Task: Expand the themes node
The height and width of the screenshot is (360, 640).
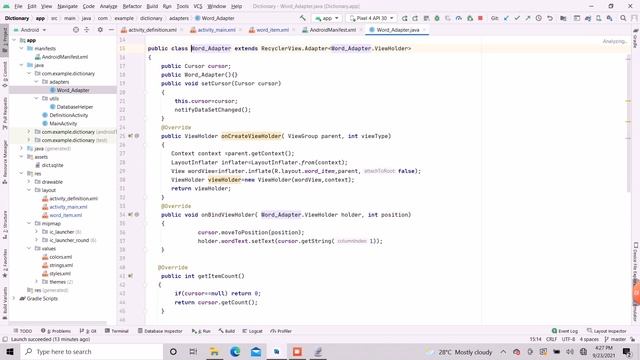Action: 36,282
